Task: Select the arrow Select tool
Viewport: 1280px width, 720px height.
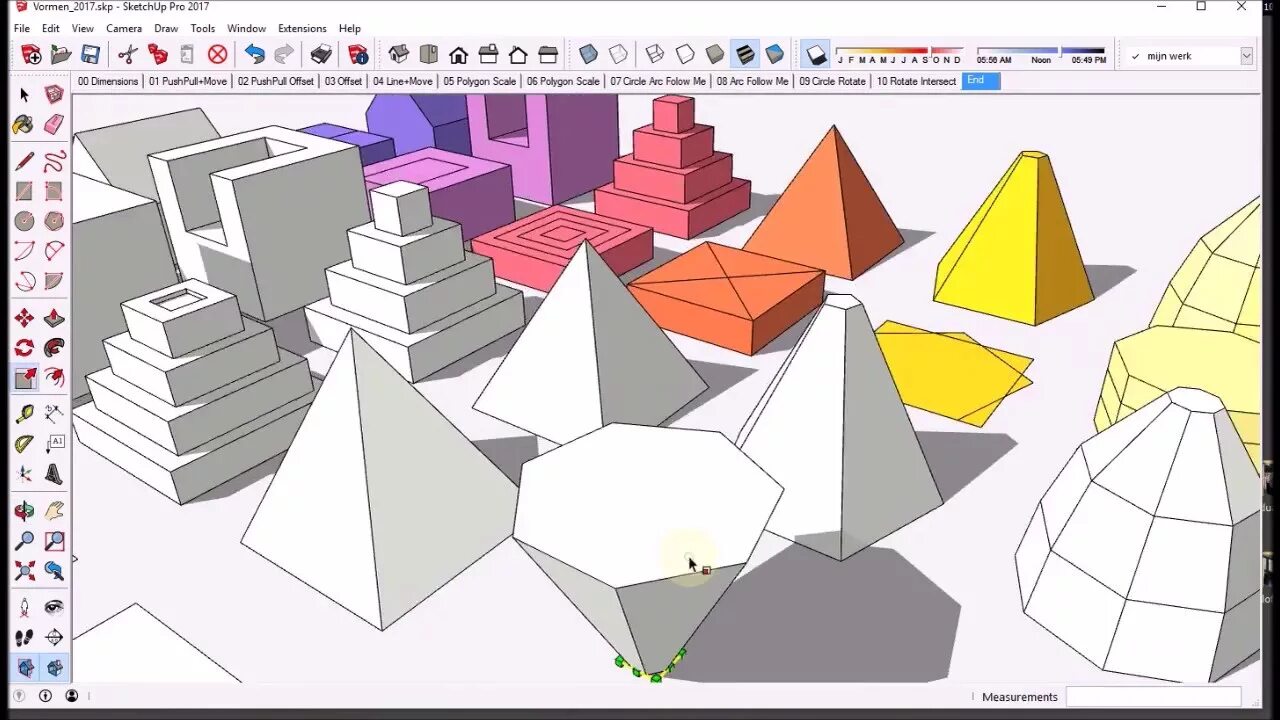Action: [25, 95]
